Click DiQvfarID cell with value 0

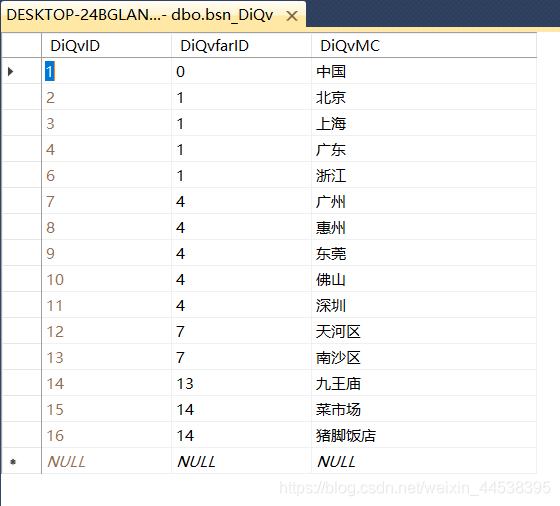click(x=241, y=71)
